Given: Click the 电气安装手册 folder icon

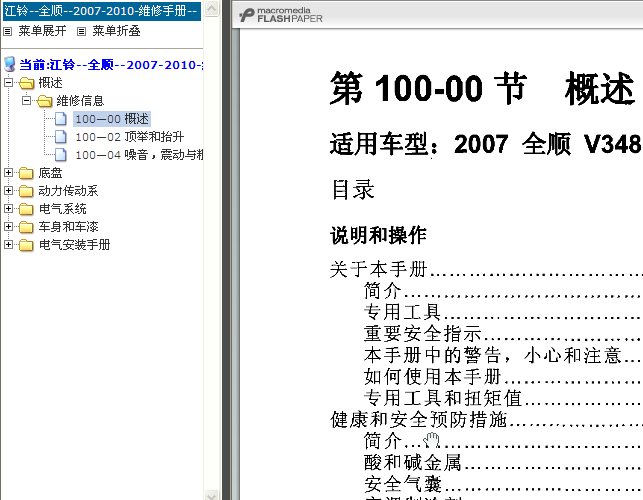Looking at the screenshot, I should click(x=26, y=245).
